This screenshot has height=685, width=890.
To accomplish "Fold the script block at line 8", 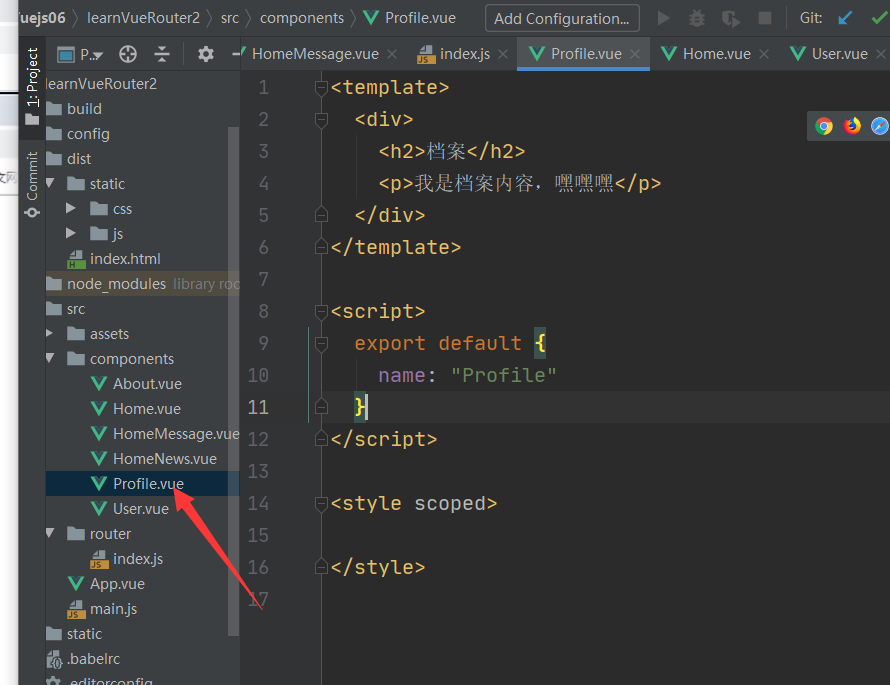I will [x=321, y=312].
